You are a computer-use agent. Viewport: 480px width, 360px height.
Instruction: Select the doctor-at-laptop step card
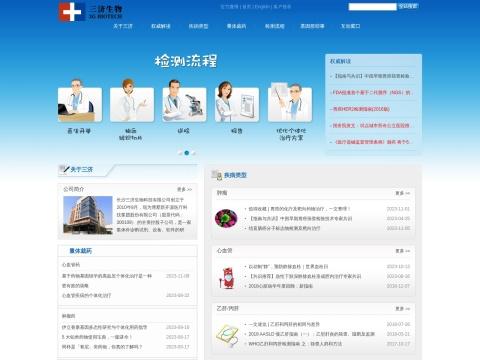click(80, 101)
